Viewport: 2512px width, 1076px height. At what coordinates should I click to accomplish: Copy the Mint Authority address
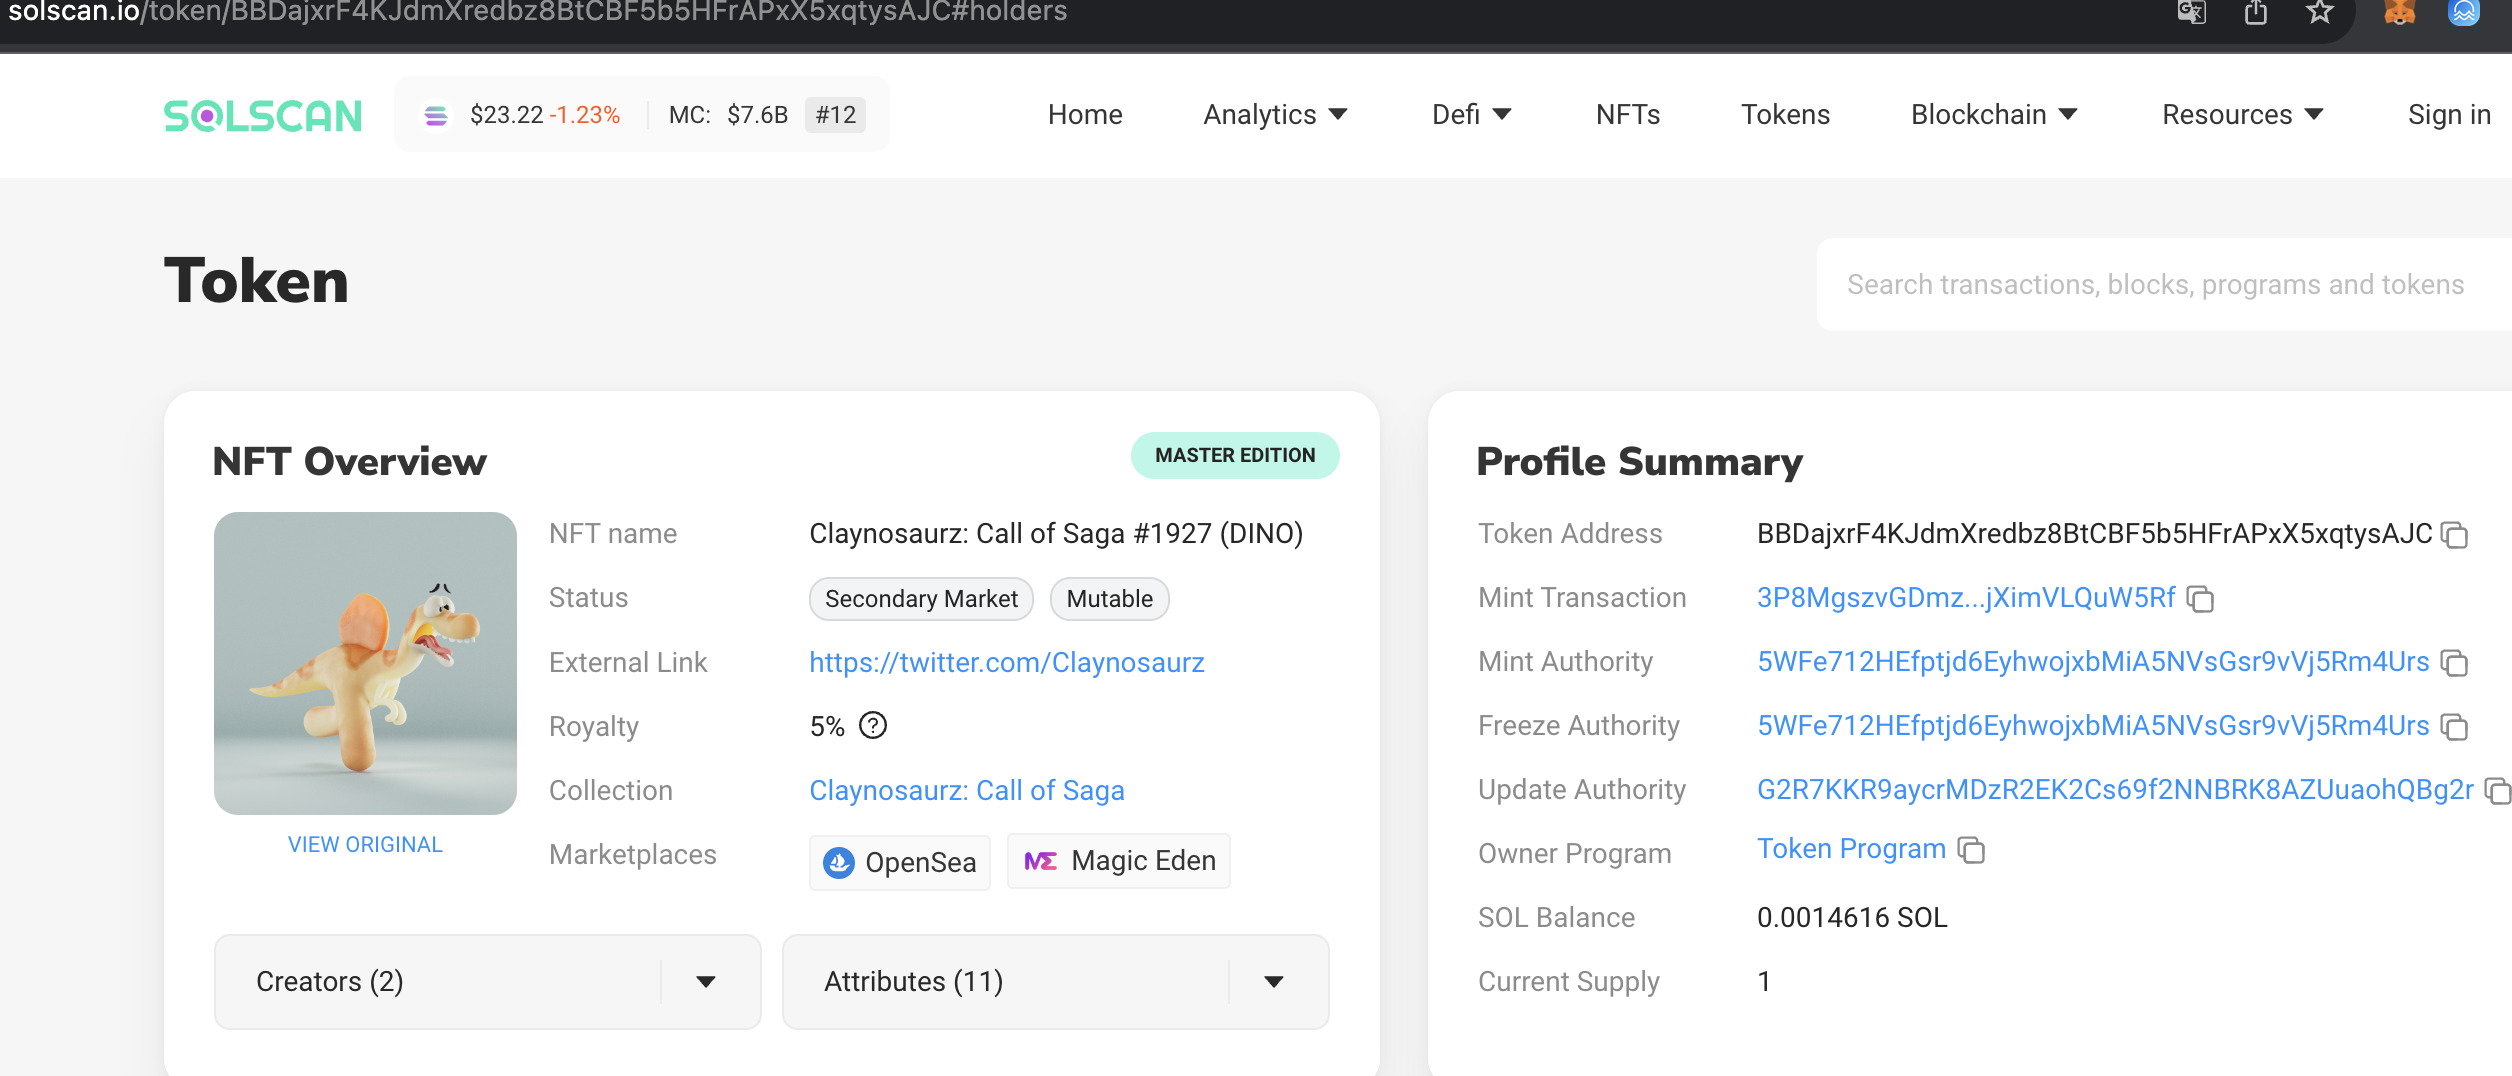[2454, 663]
